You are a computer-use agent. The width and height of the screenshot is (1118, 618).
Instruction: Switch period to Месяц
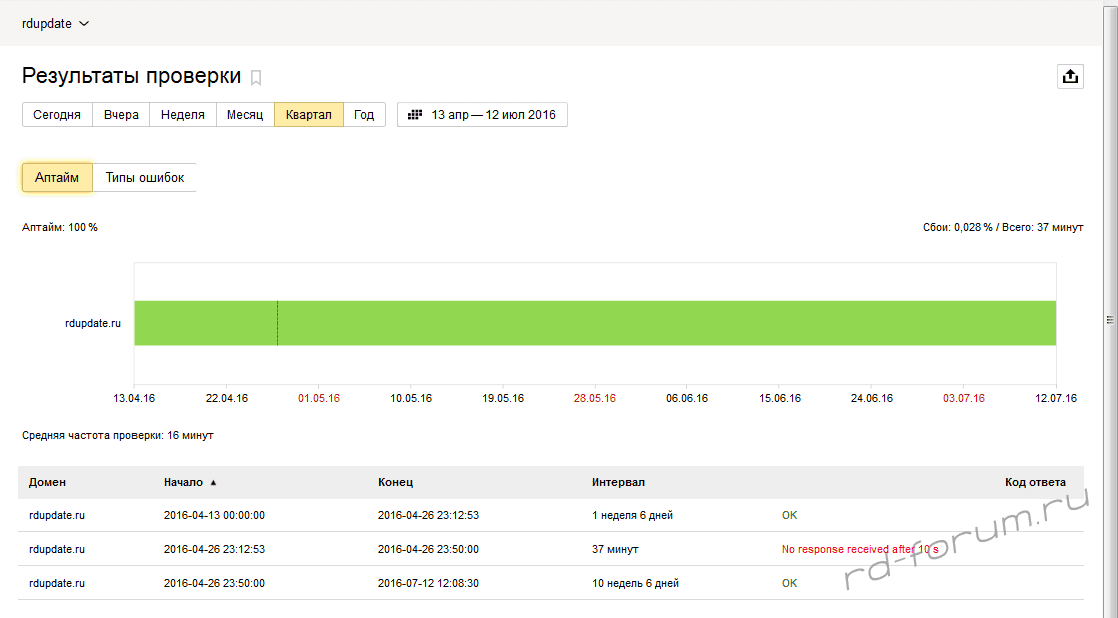[244, 115]
